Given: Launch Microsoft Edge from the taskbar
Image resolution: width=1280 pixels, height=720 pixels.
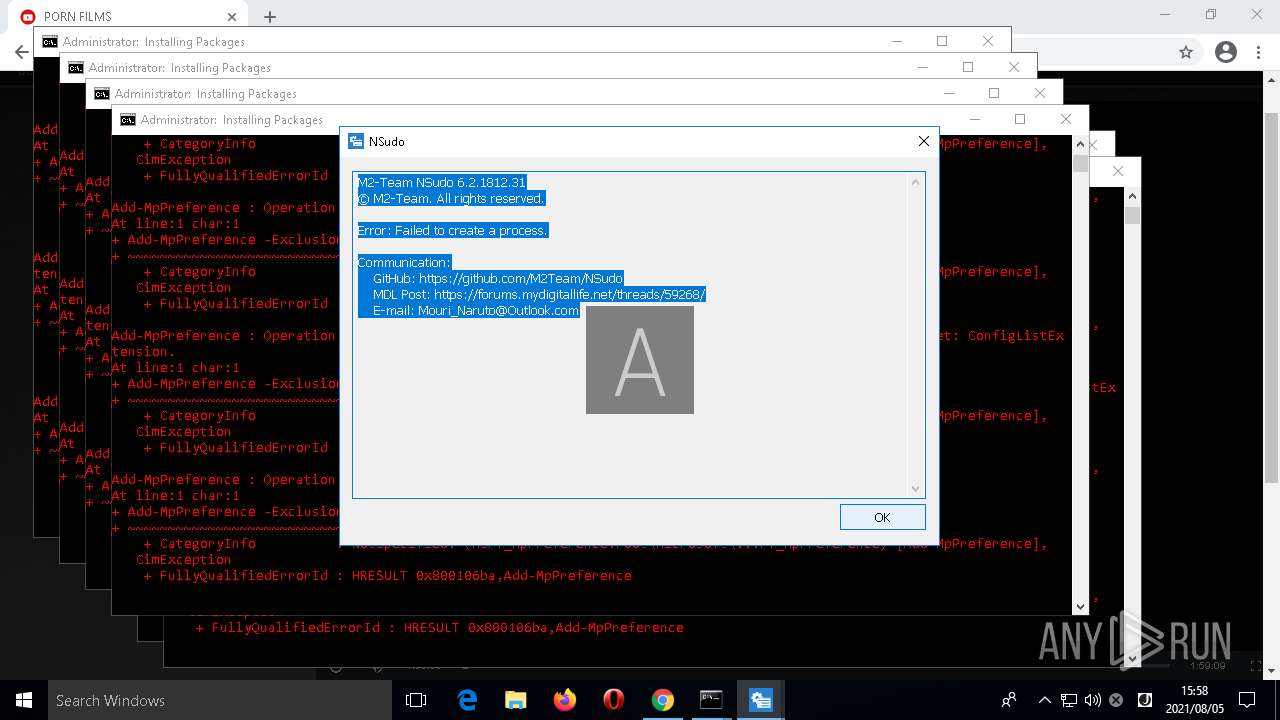Looking at the screenshot, I should pyautogui.click(x=467, y=700).
